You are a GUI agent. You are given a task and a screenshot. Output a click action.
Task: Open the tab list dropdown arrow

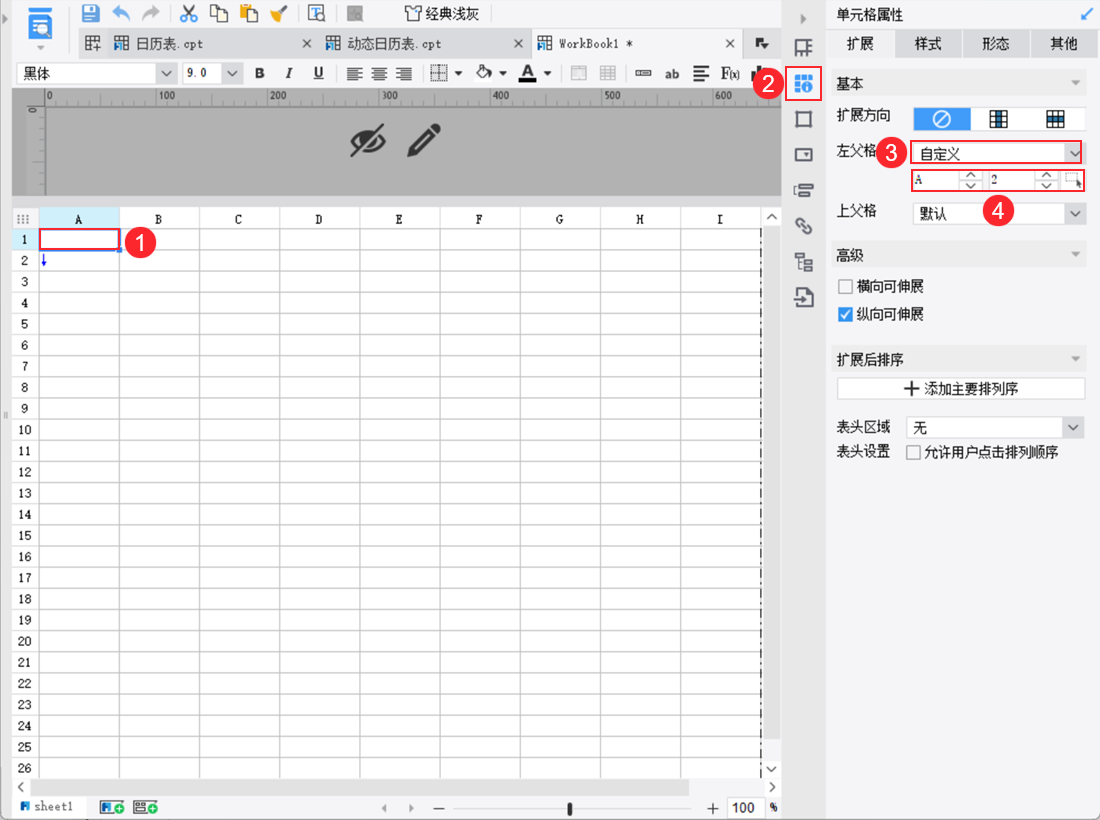point(762,43)
